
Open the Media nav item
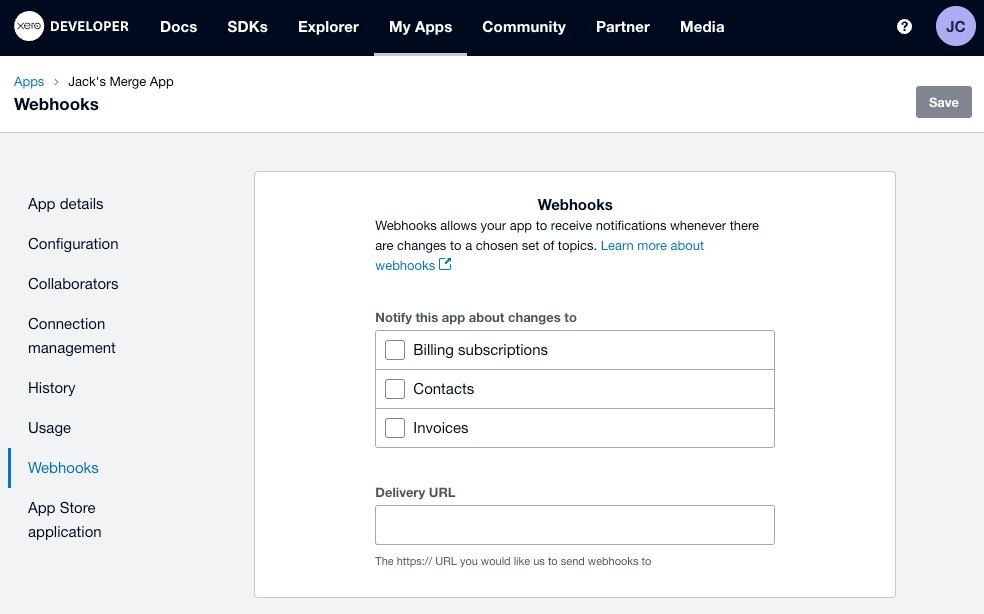click(x=702, y=27)
